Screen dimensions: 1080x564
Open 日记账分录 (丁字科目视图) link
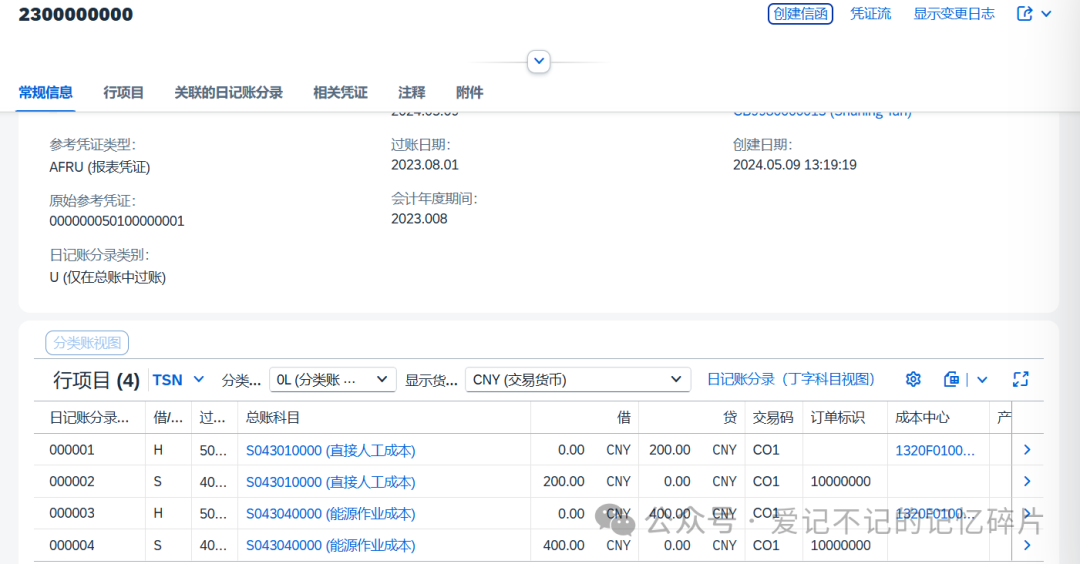[791, 379]
